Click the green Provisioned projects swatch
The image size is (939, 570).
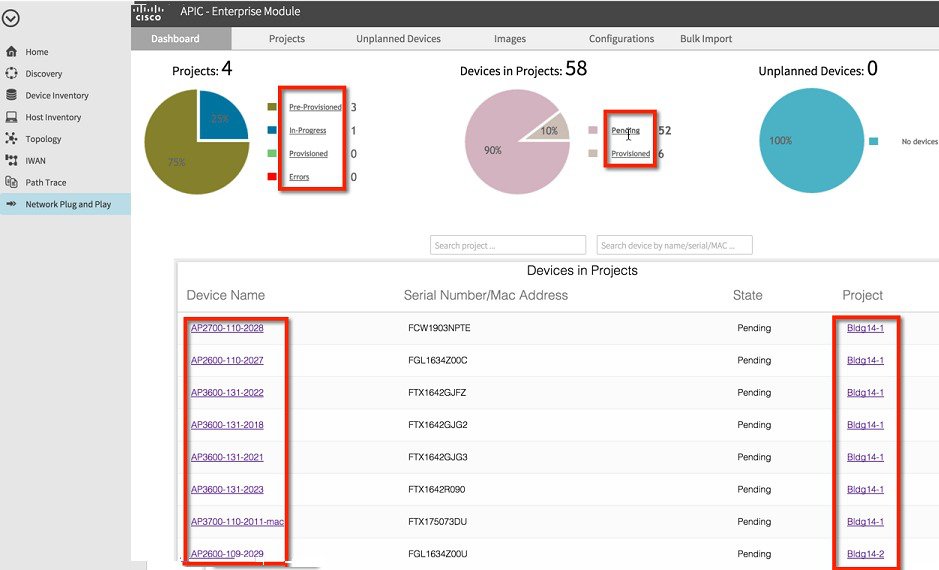[x=272, y=153]
